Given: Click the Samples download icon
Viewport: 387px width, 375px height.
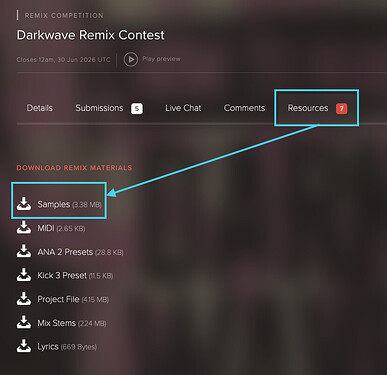Looking at the screenshot, I should pyautogui.click(x=24, y=204).
